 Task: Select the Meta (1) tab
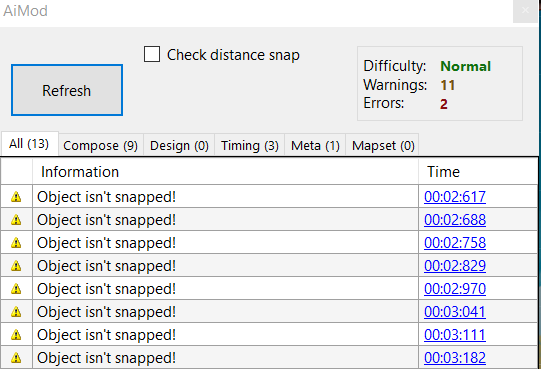315,145
